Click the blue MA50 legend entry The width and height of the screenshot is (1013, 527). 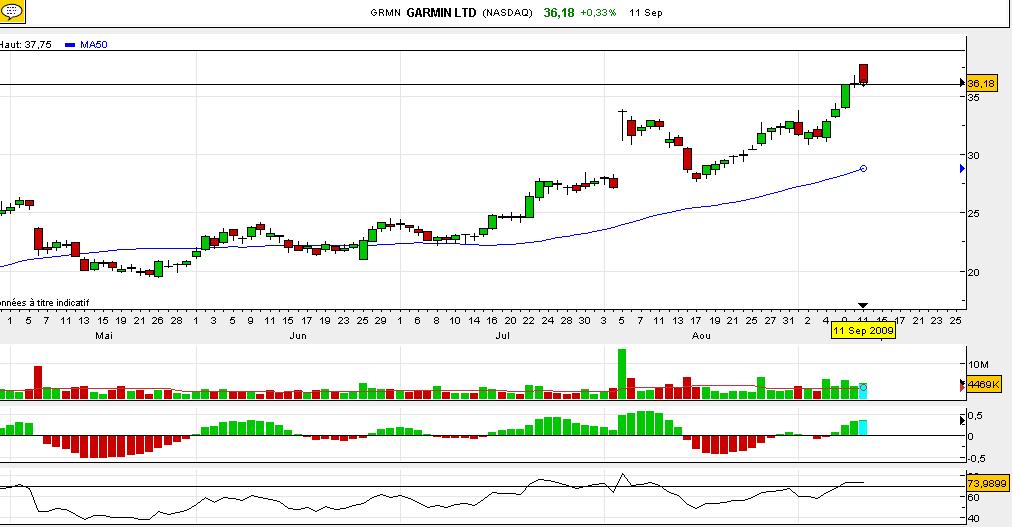(87, 45)
